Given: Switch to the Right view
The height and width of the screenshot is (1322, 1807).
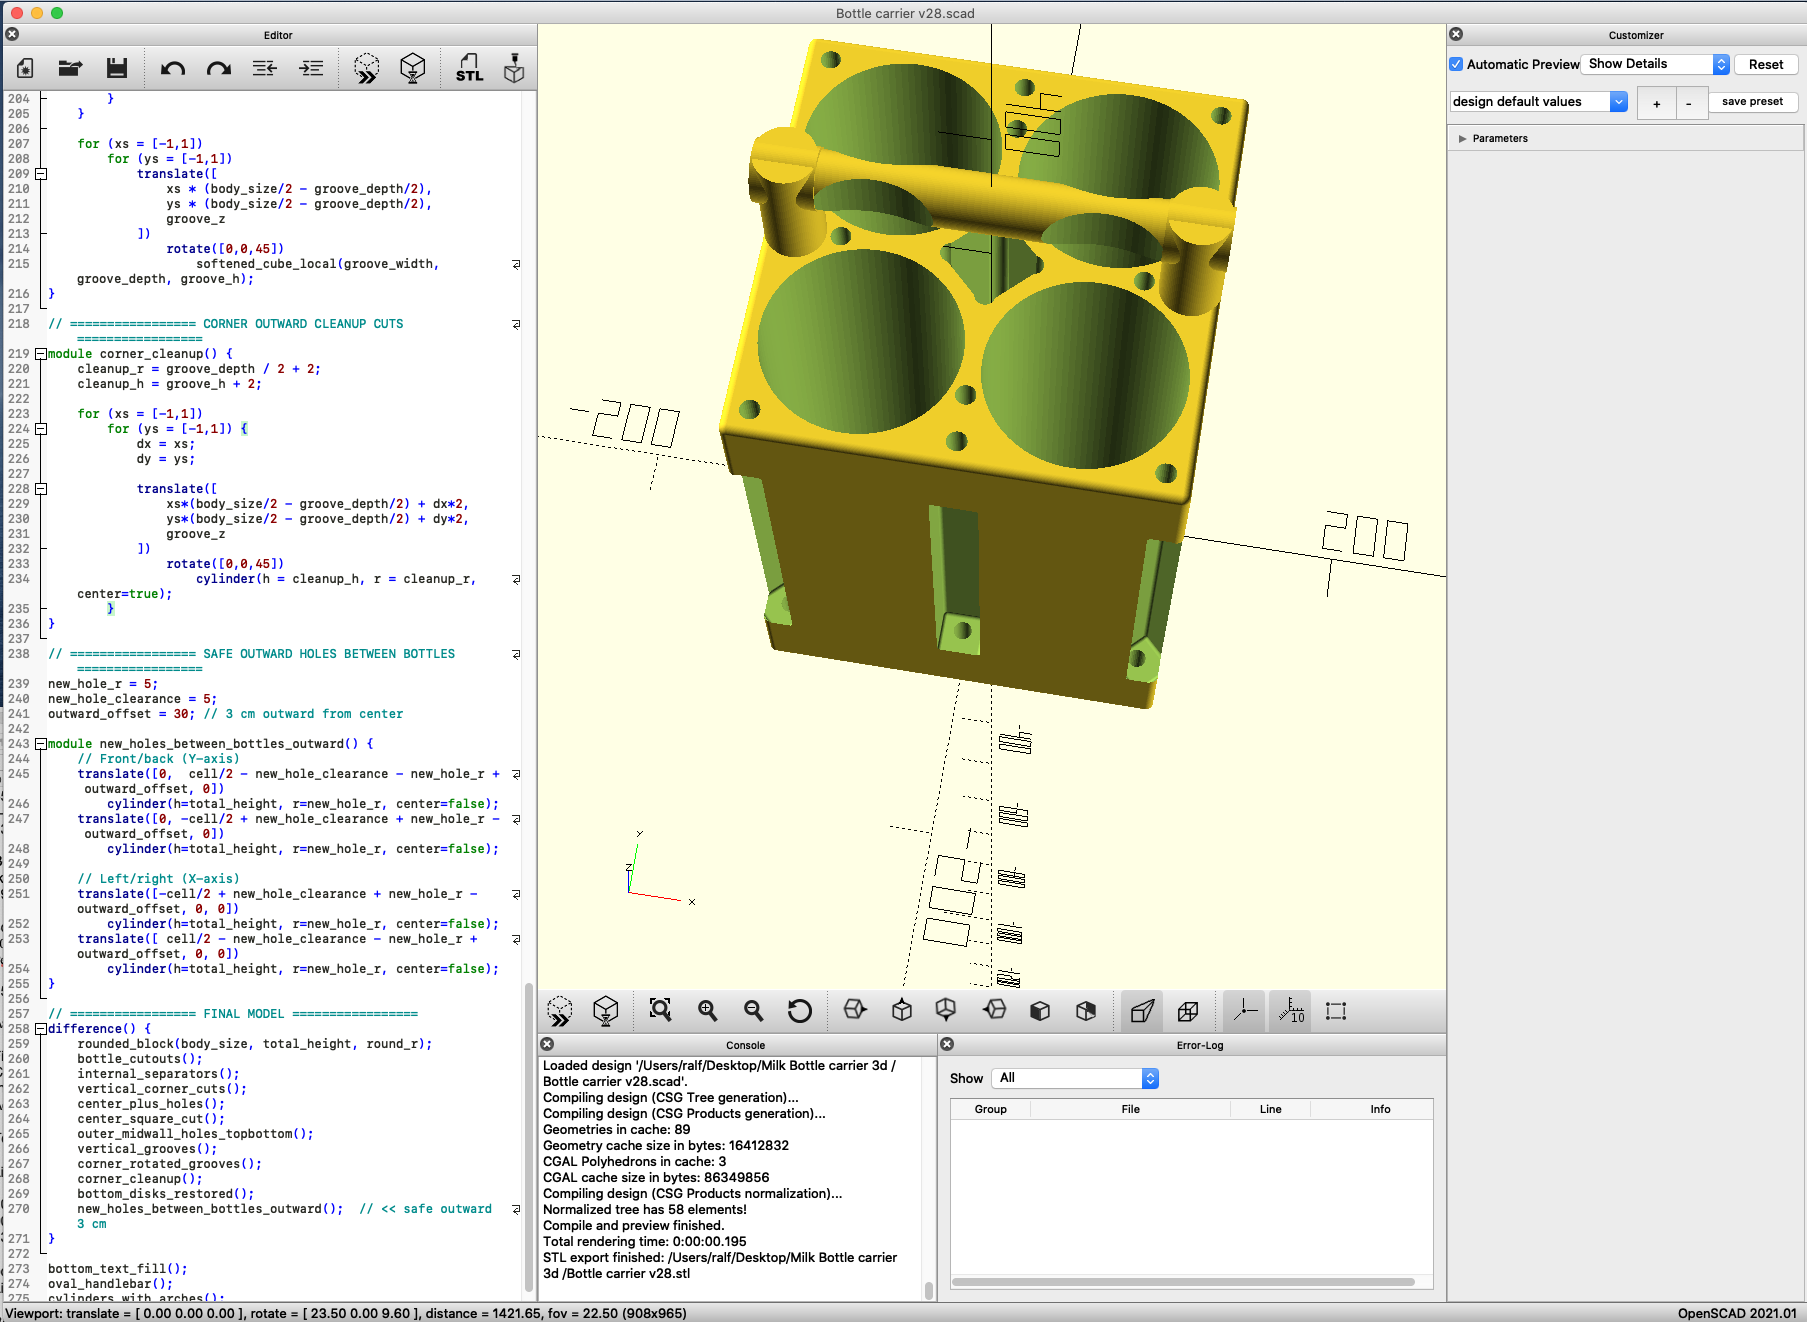Looking at the screenshot, I should point(855,1011).
